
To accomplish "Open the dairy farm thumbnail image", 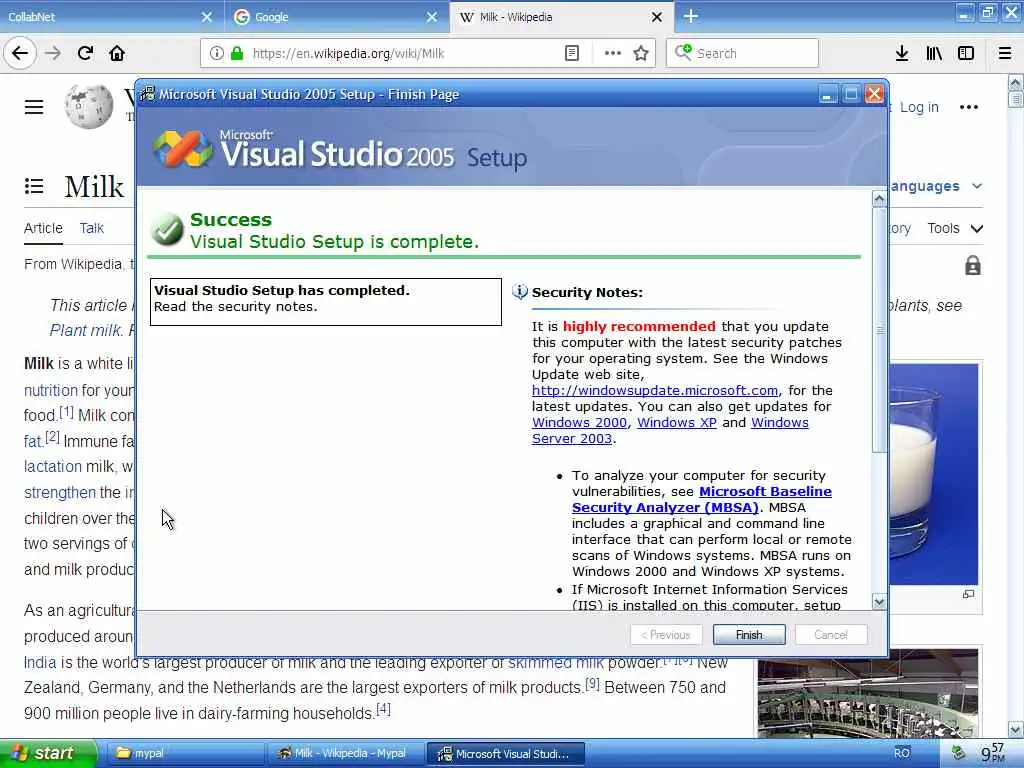I will (x=868, y=694).
